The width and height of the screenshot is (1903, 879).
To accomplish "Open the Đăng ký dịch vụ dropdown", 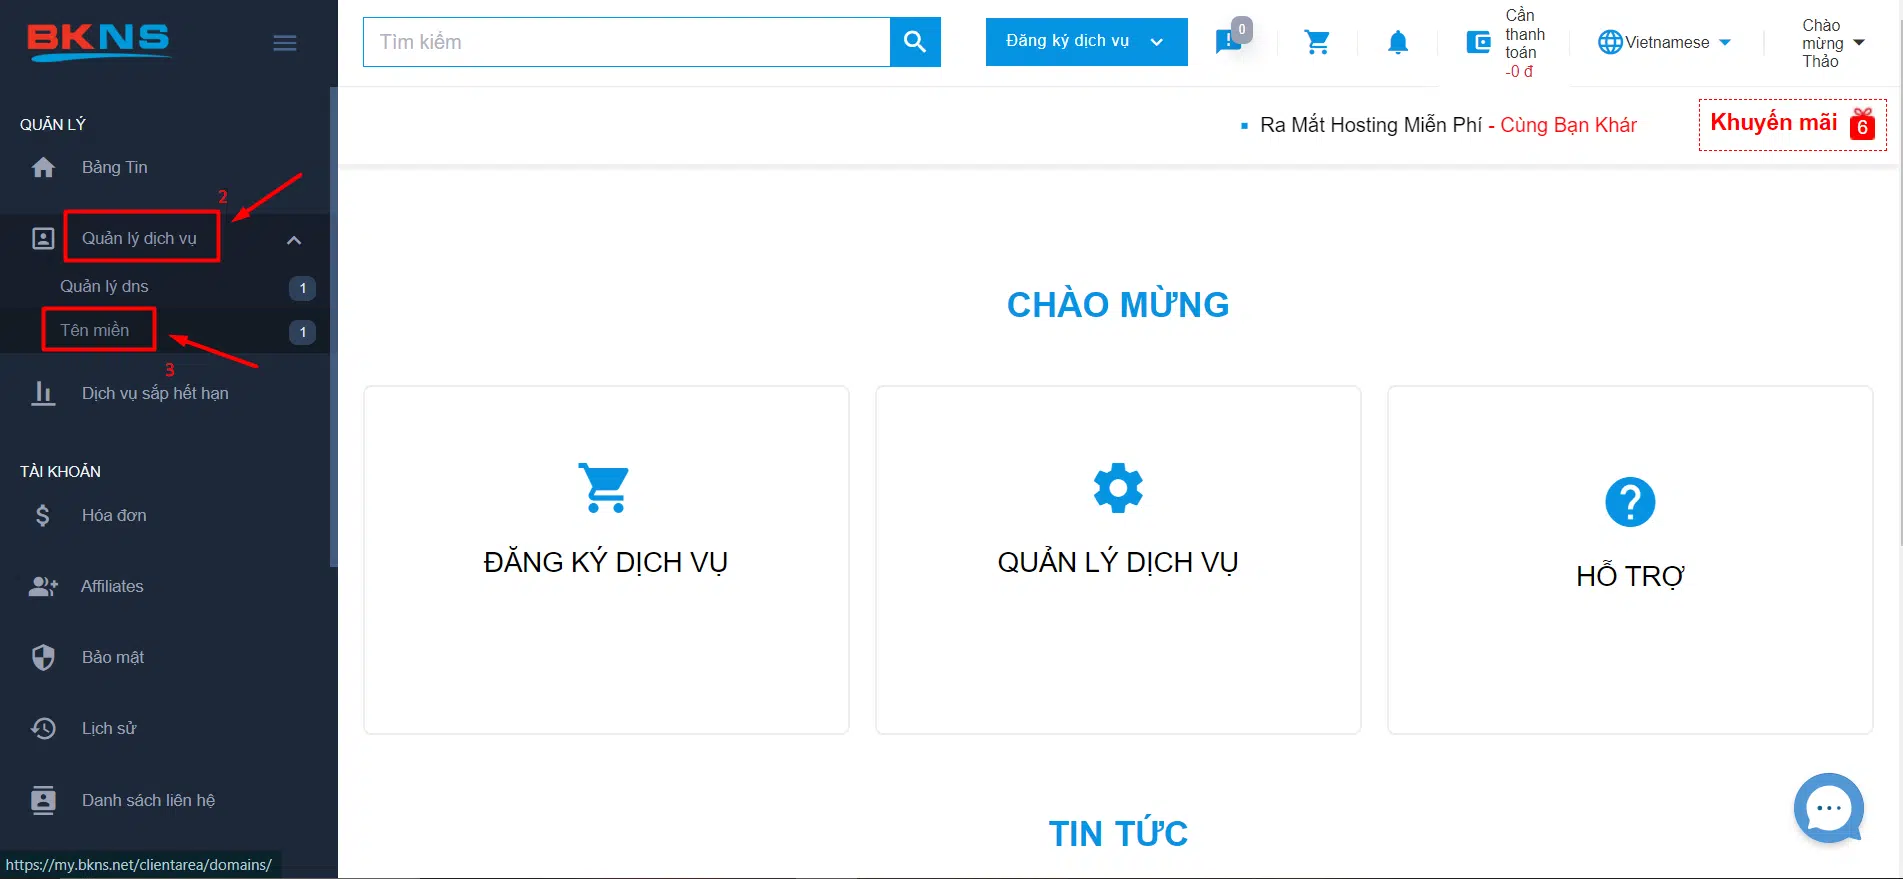I will [1086, 42].
